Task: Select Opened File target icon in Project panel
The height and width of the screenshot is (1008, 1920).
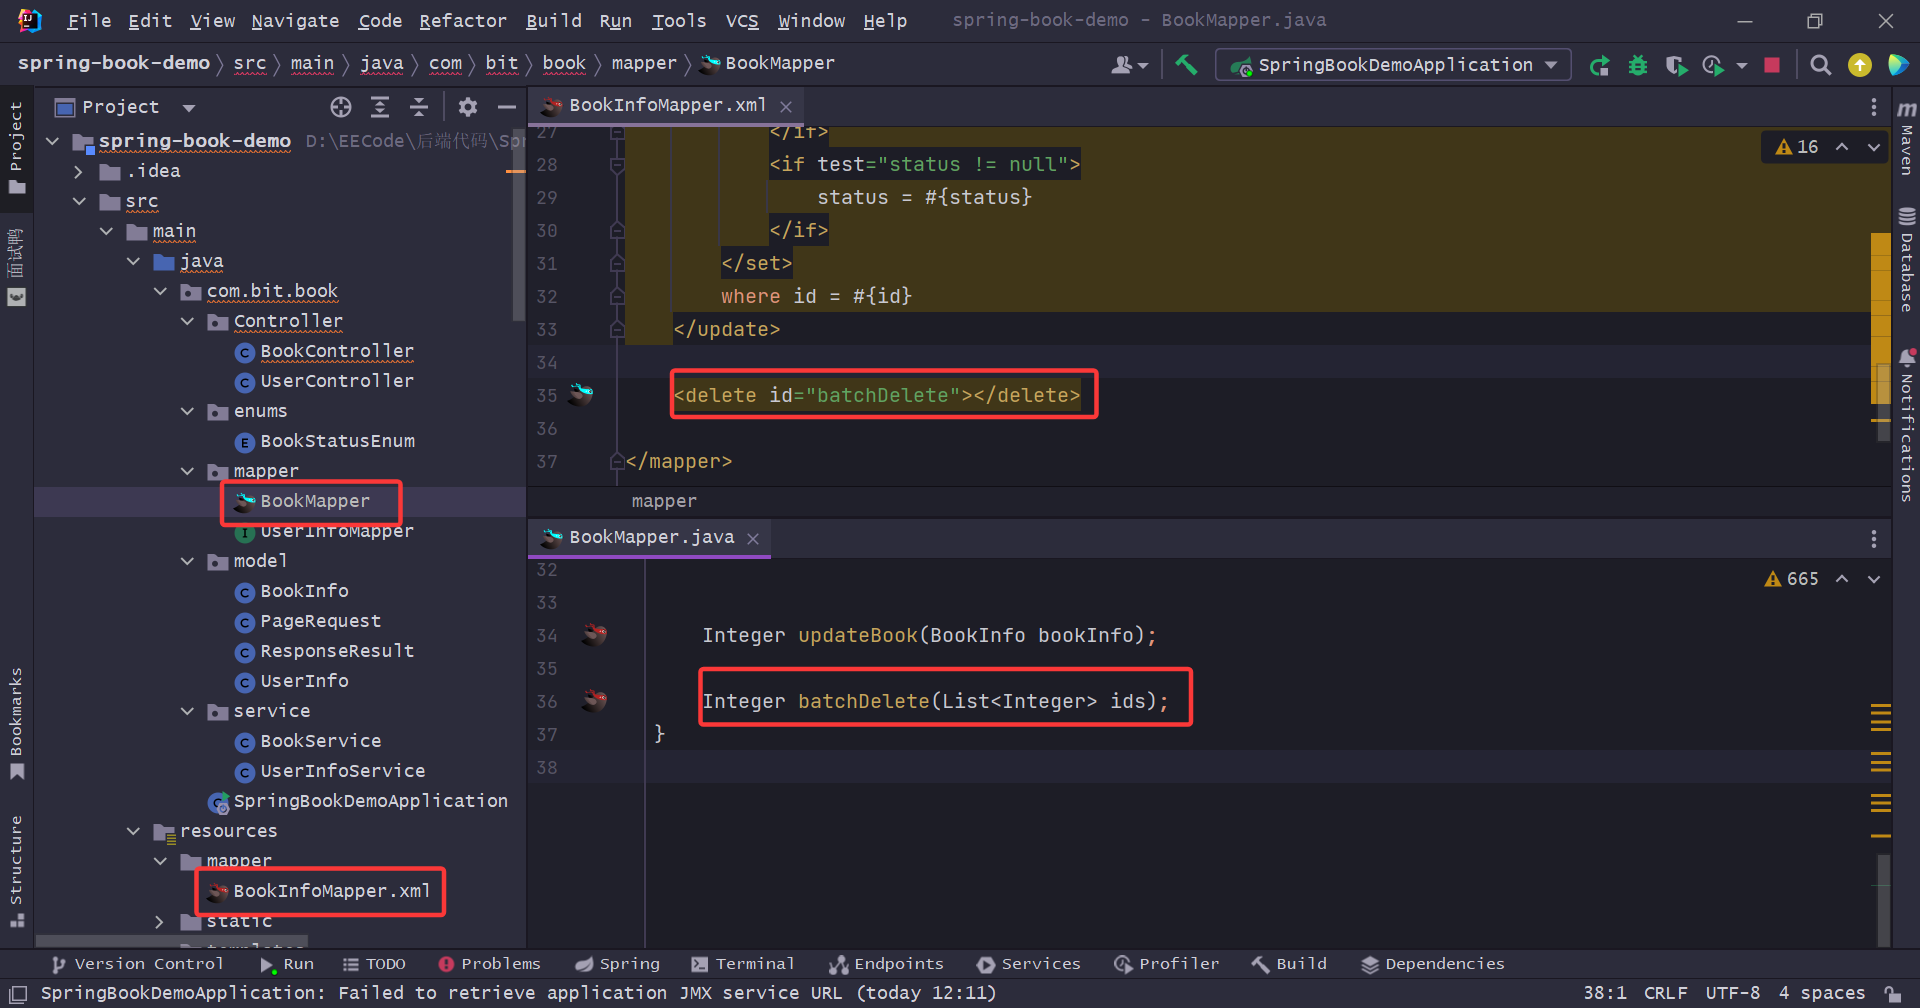Action: point(341,107)
